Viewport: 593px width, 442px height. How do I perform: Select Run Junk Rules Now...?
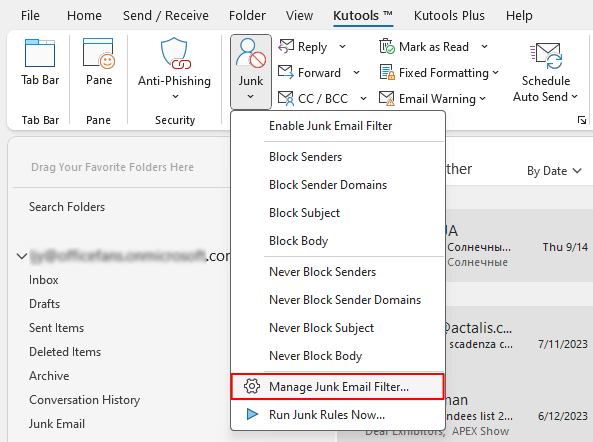[x=338, y=414]
